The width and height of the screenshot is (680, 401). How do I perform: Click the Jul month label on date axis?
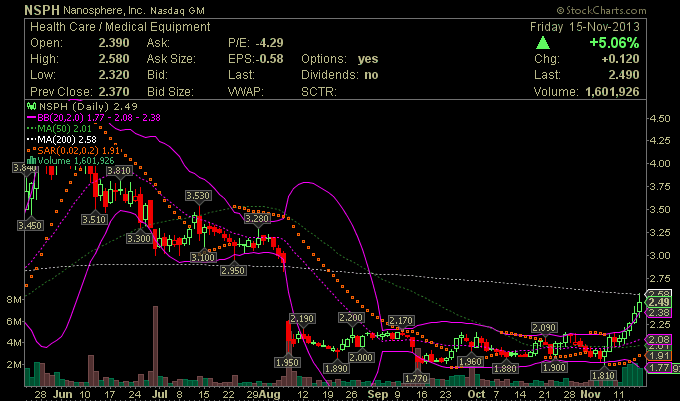click(160, 394)
